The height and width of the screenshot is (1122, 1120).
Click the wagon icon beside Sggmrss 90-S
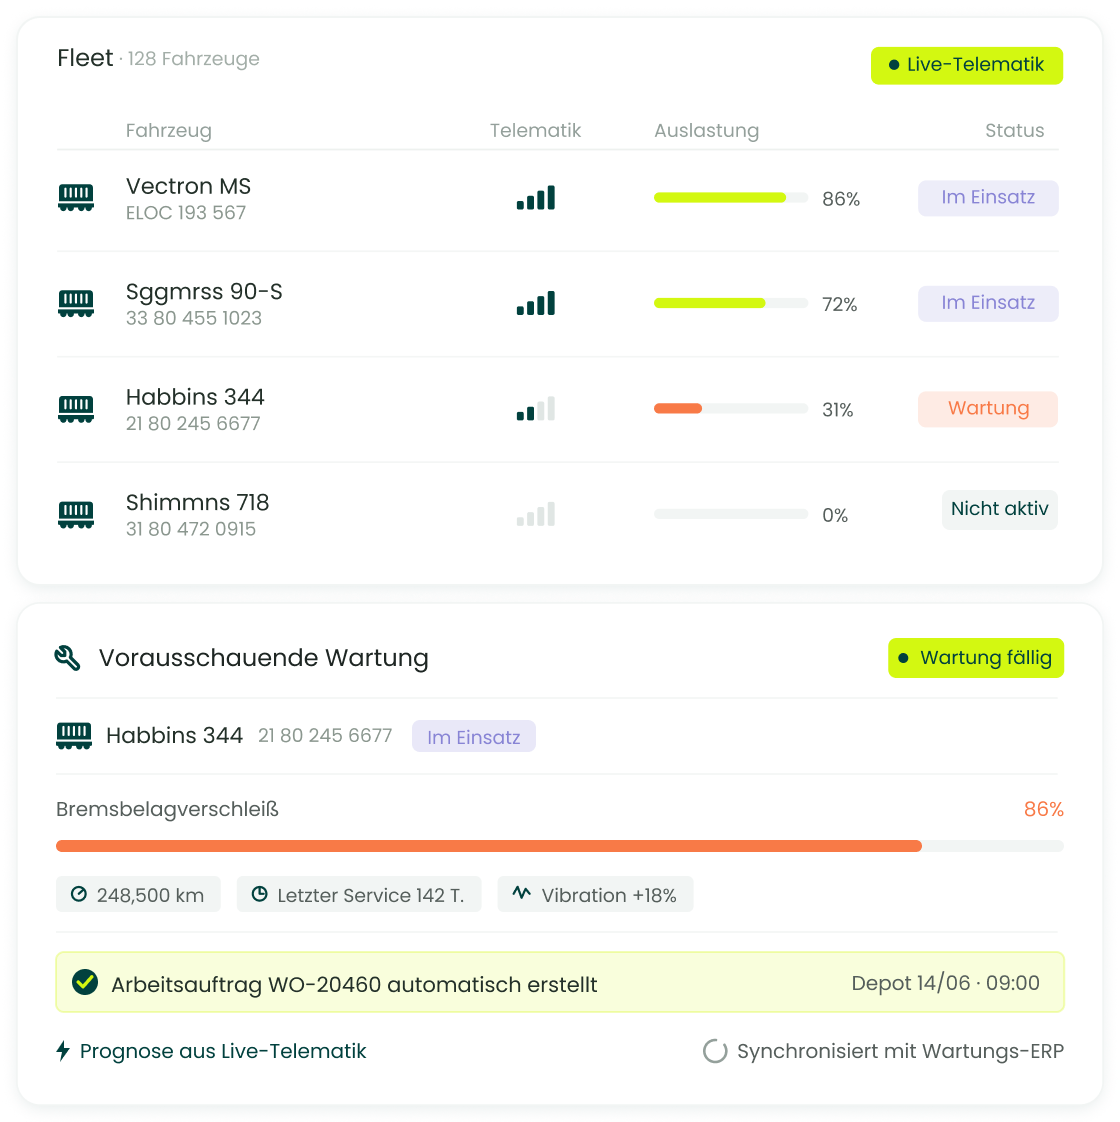76,303
